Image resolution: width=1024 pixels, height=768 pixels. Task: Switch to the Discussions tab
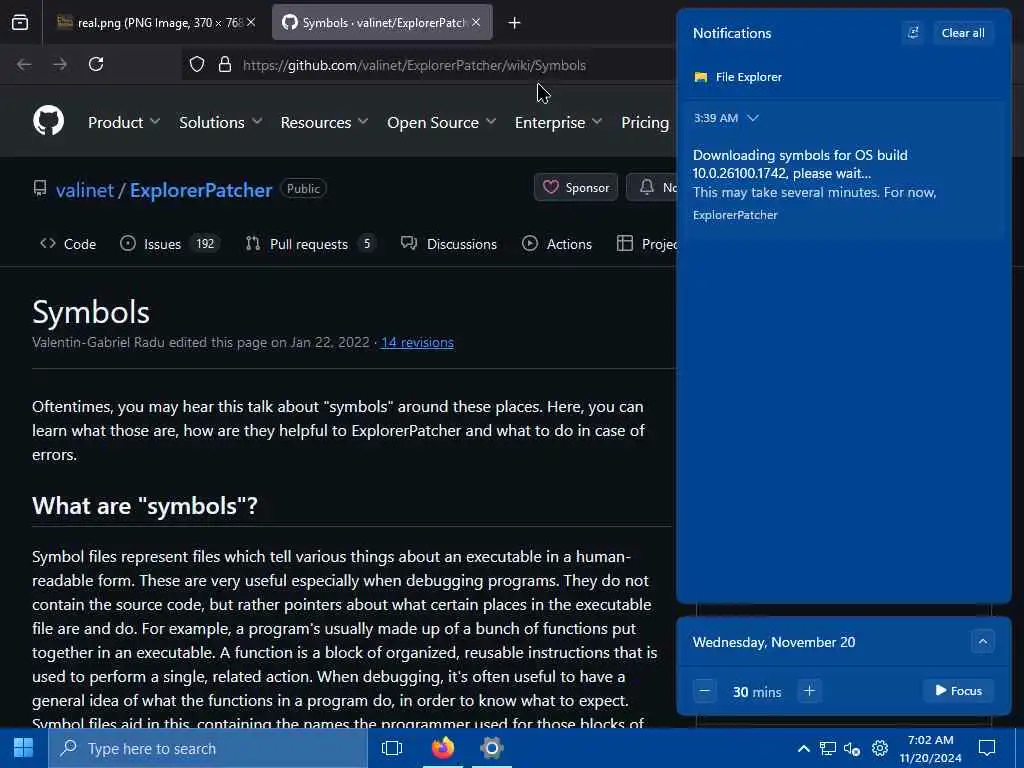tap(449, 244)
